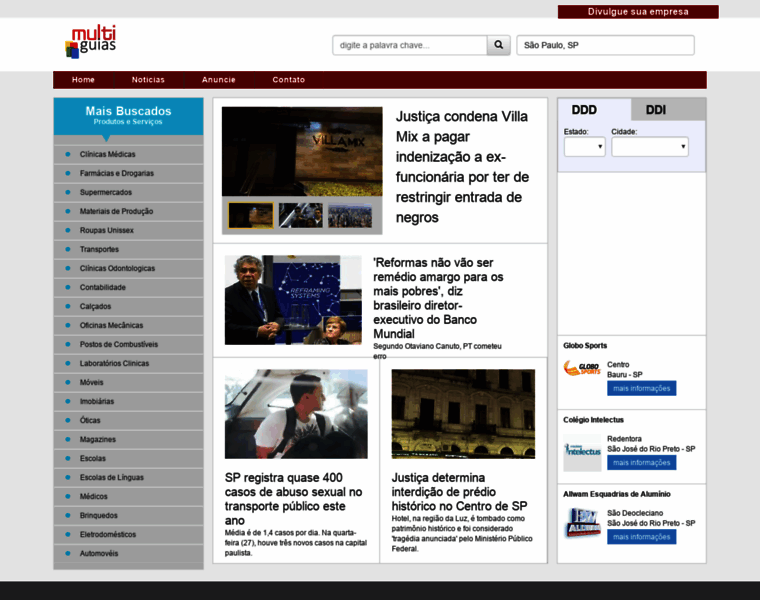Open the Banco Mundial director photo
Image resolution: width=760 pixels, height=600 pixels.
(293, 300)
